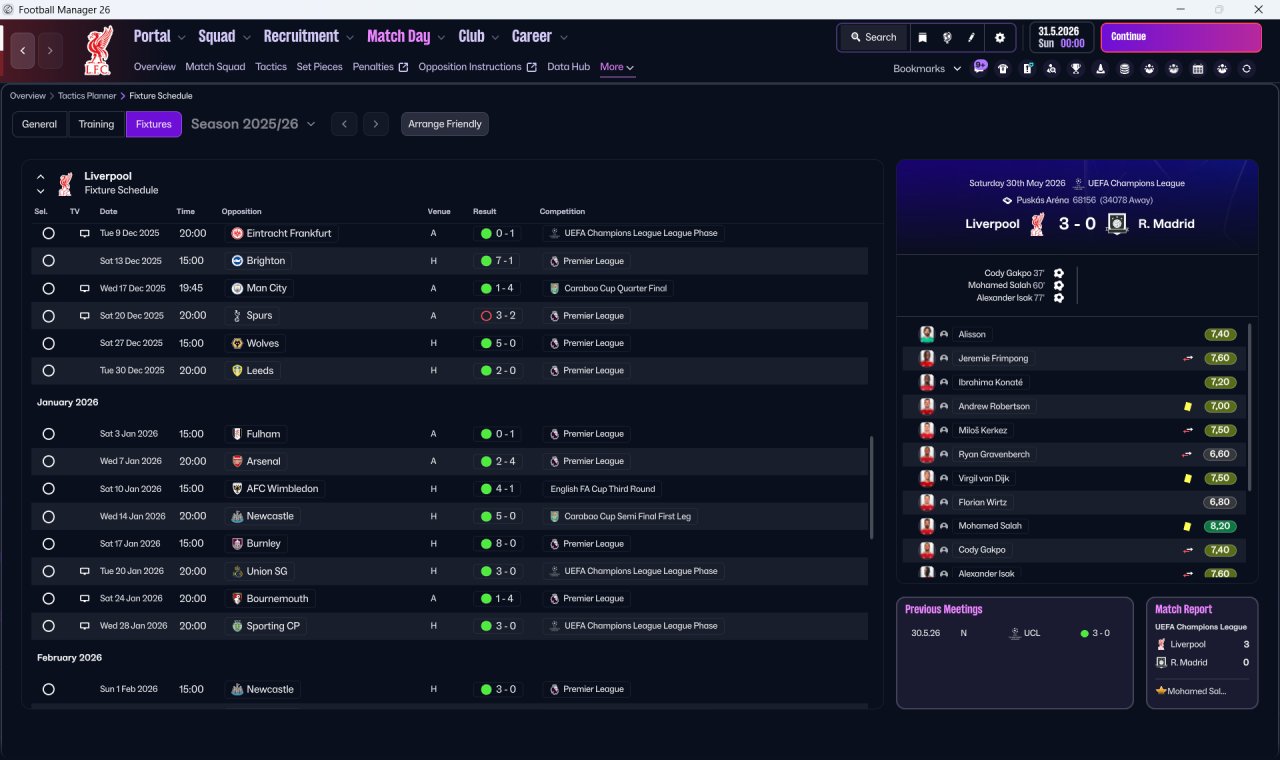Screen dimensions: 1280x760
Task: Open the pencil edit icon in the top bar
Action: [971, 37]
